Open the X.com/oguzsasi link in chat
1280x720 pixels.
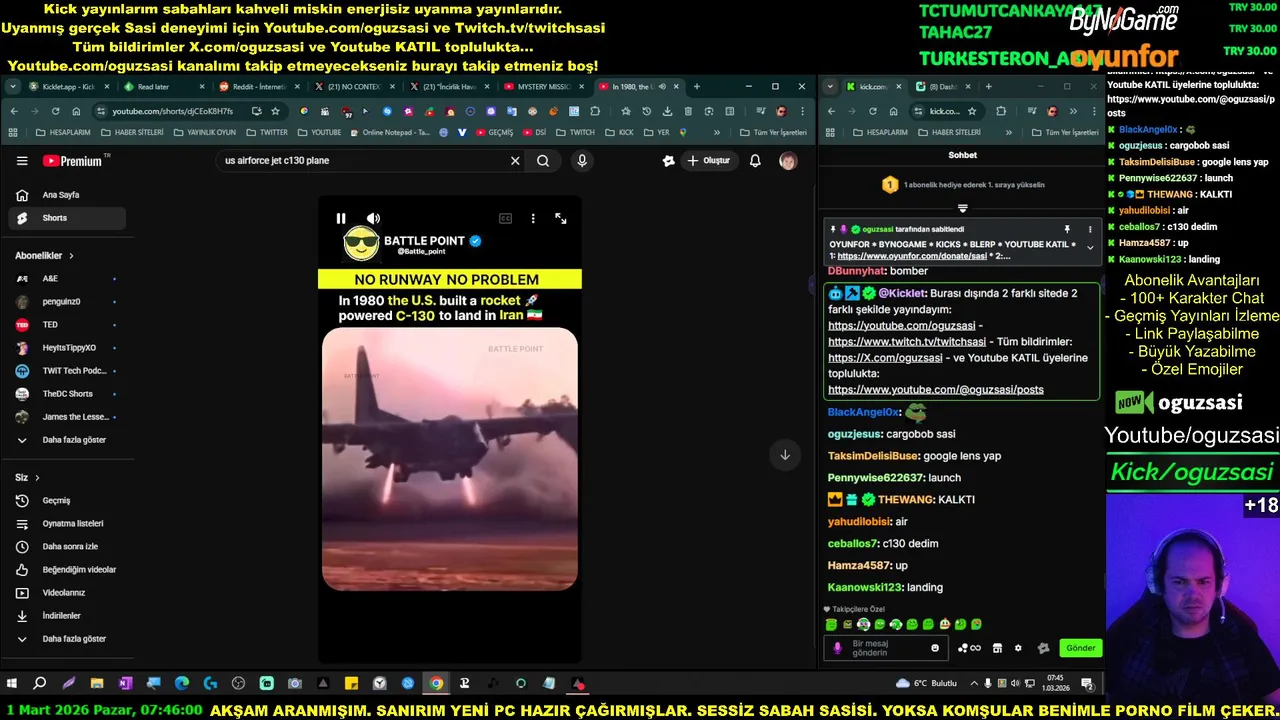click(885, 357)
